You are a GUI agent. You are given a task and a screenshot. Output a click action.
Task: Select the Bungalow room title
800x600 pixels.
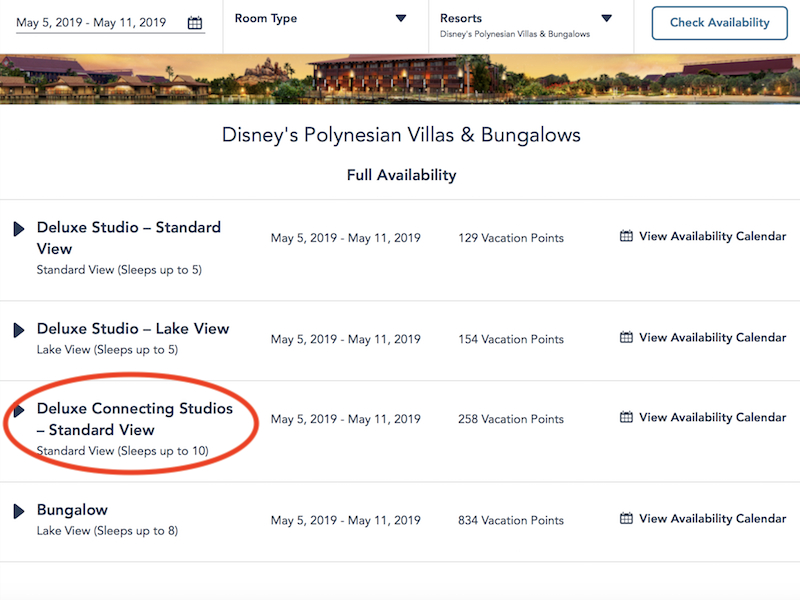(x=72, y=510)
